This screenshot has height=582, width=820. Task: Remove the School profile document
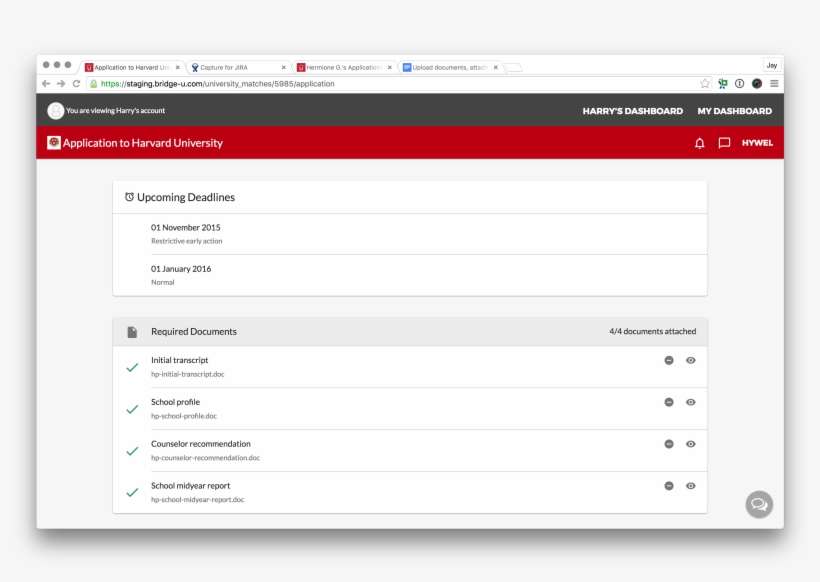[x=669, y=402]
